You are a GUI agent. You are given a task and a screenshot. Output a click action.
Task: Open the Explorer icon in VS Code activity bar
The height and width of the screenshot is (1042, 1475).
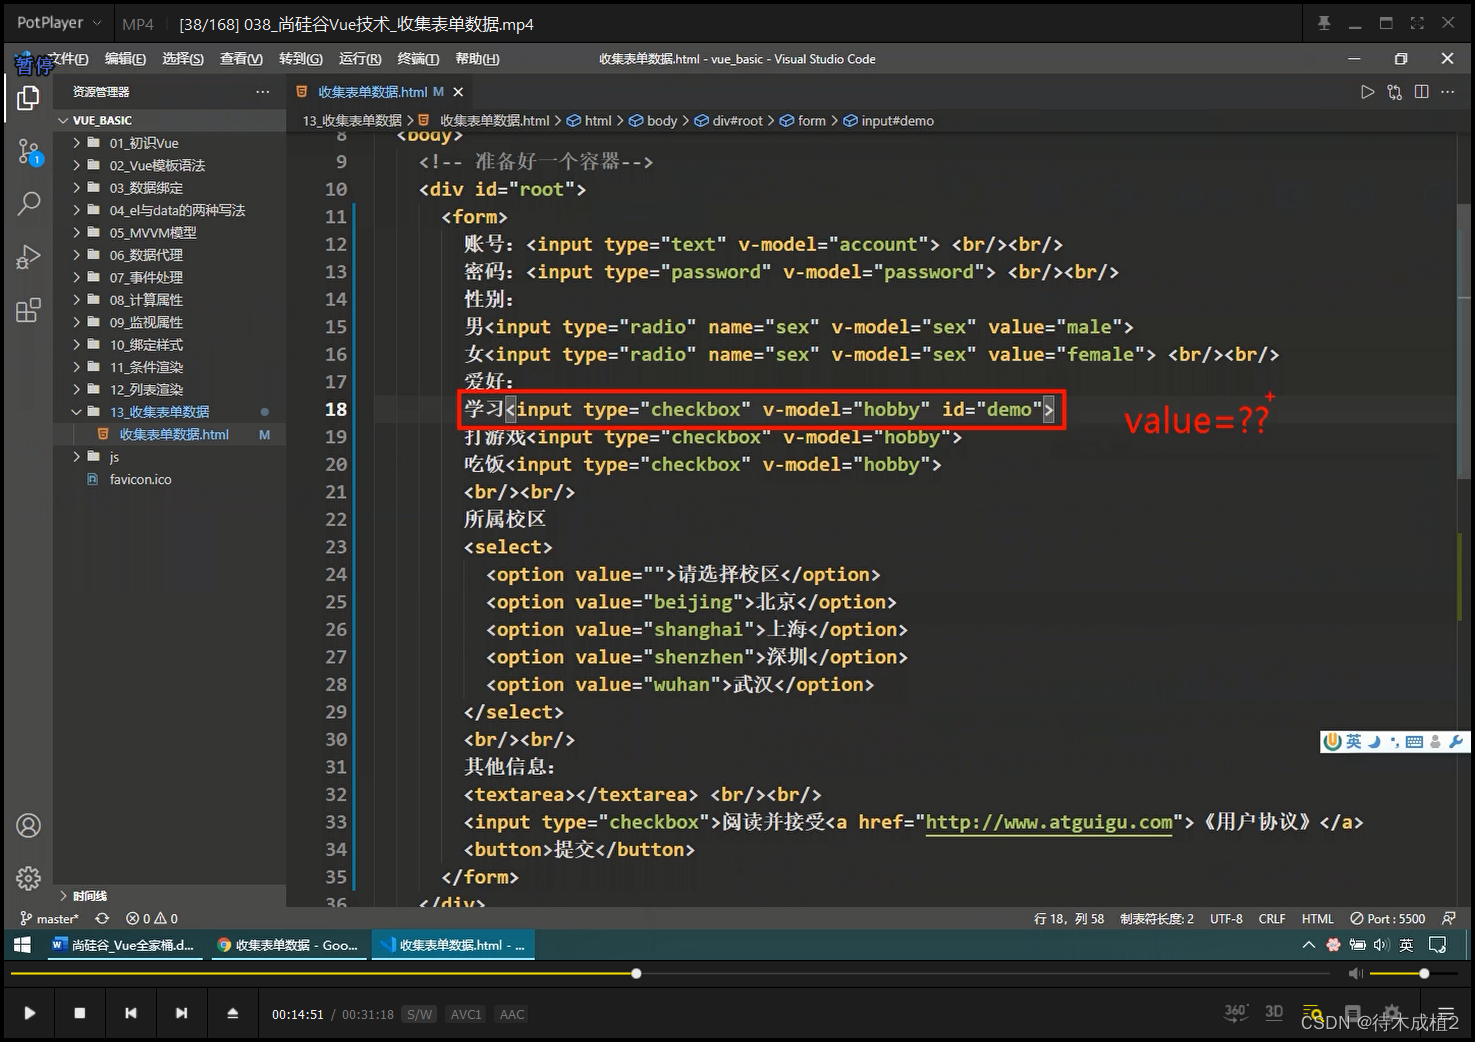tap(28, 98)
